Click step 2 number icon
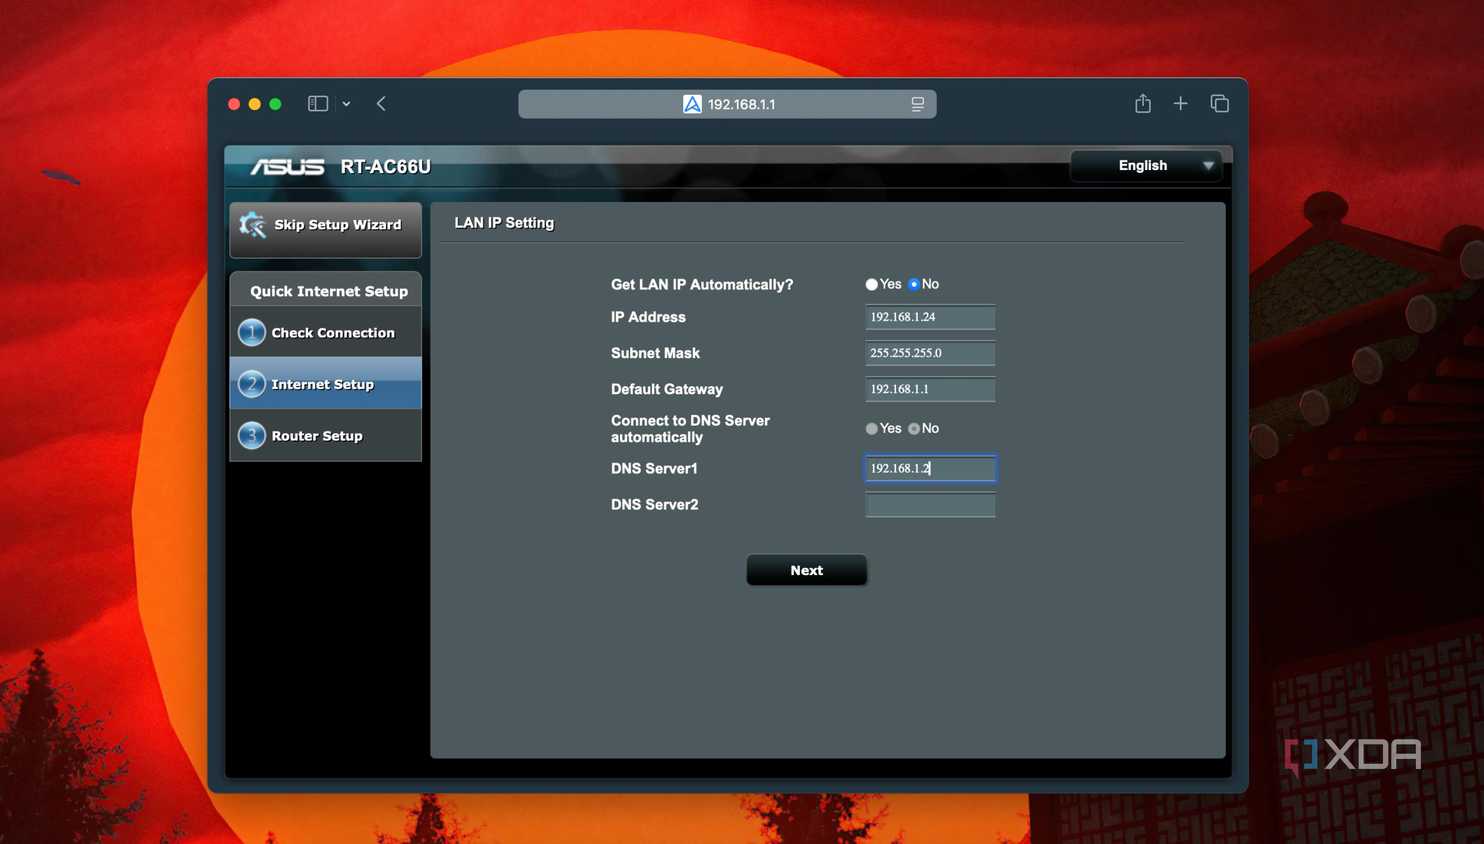1484x844 pixels. [x=252, y=384]
